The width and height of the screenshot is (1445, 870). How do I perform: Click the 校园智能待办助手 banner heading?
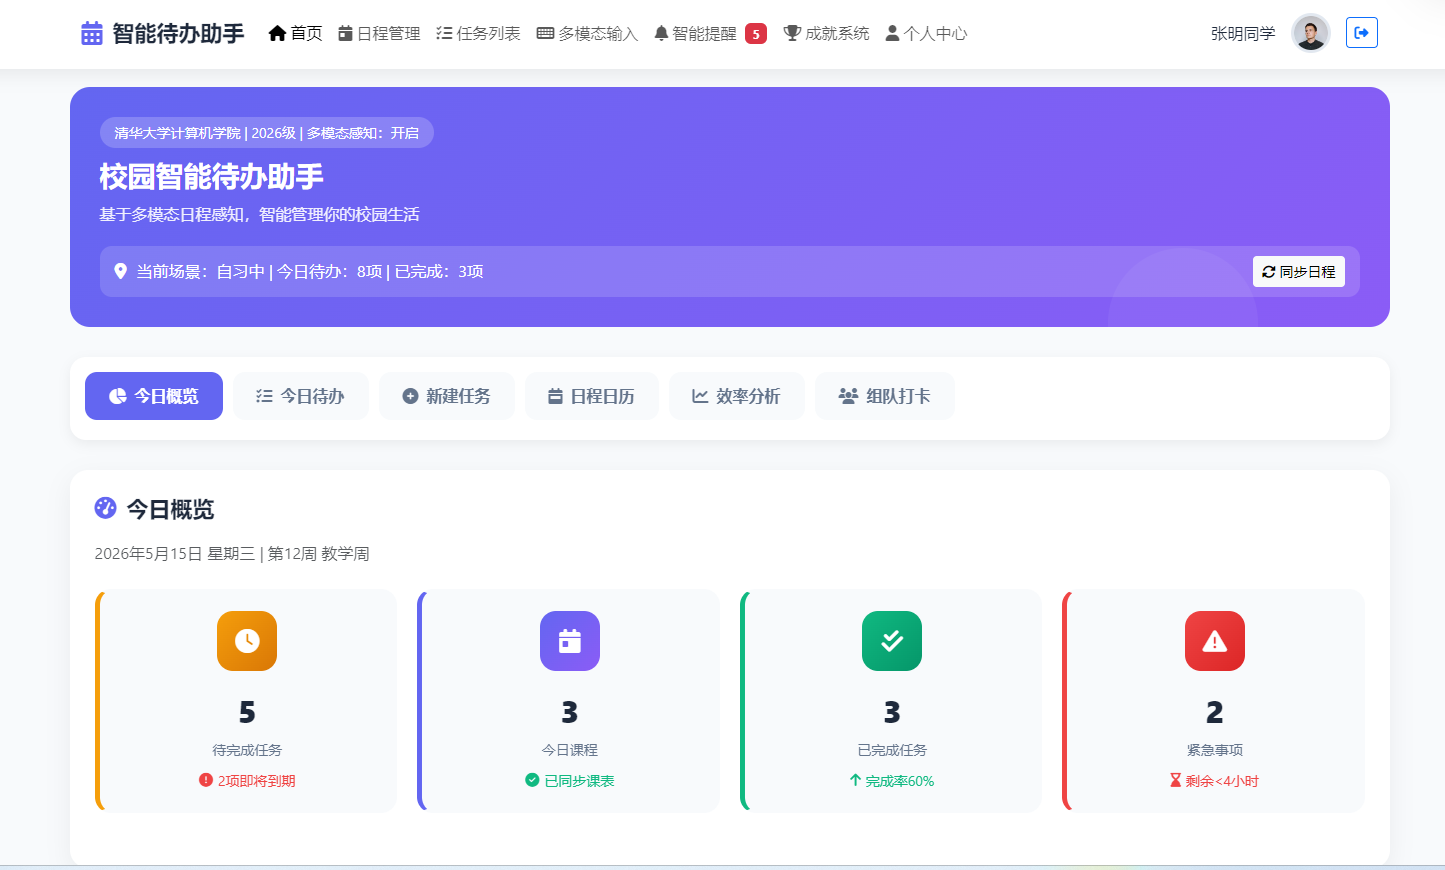coord(212,177)
